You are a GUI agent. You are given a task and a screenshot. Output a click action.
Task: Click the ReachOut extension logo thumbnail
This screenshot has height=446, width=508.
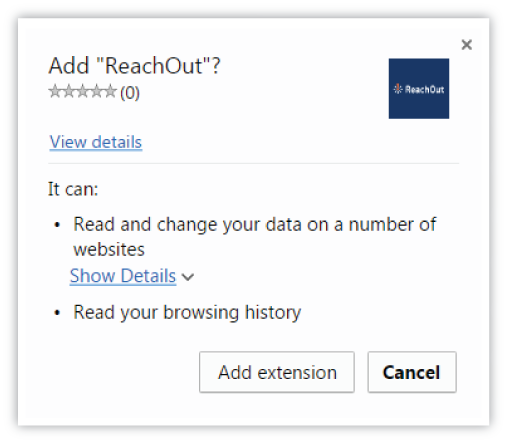419,89
